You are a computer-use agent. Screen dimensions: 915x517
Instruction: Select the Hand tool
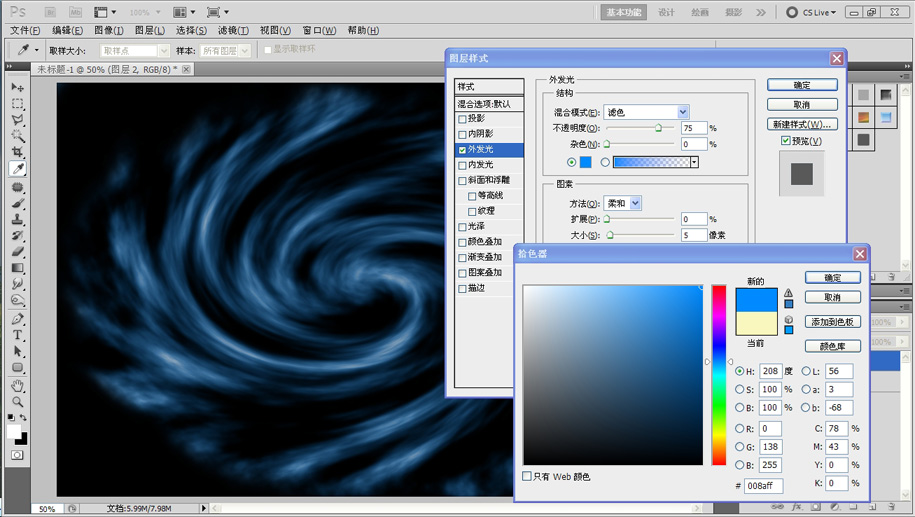(x=18, y=386)
